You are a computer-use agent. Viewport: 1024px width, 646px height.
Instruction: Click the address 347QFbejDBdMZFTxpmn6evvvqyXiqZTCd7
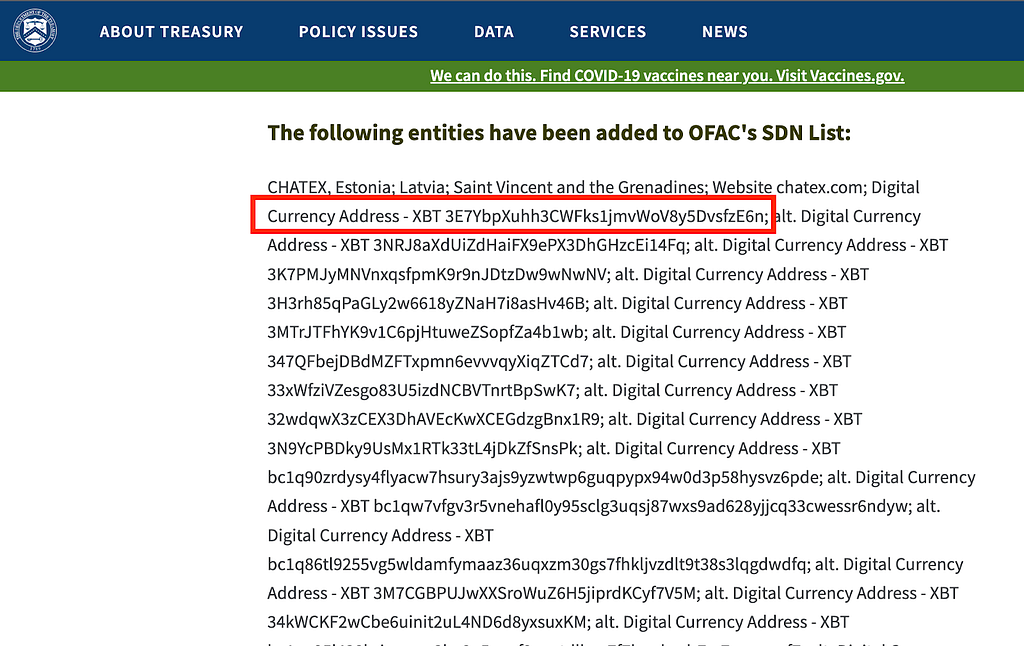pyautogui.click(x=428, y=361)
